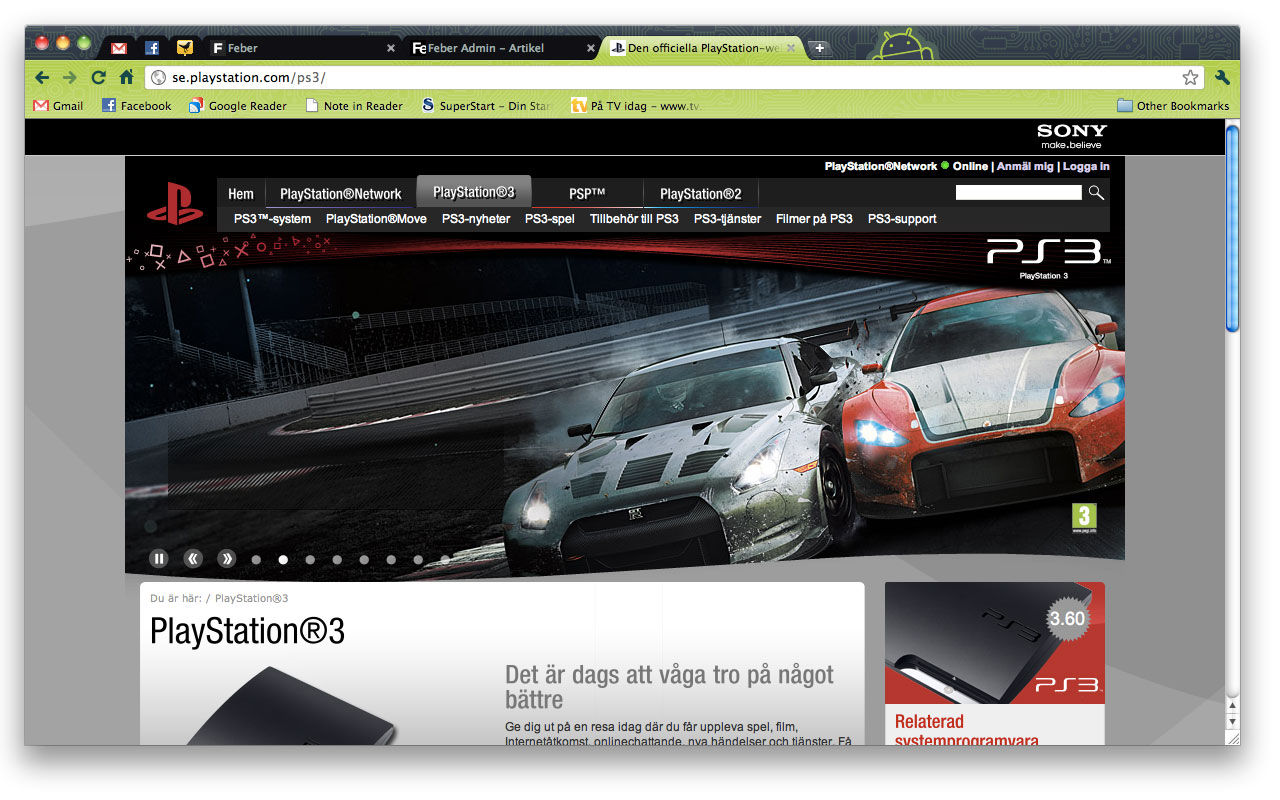Pause the banner slideshow
Image resolution: width=1280 pixels, height=800 pixels.
[x=159, y=558]
